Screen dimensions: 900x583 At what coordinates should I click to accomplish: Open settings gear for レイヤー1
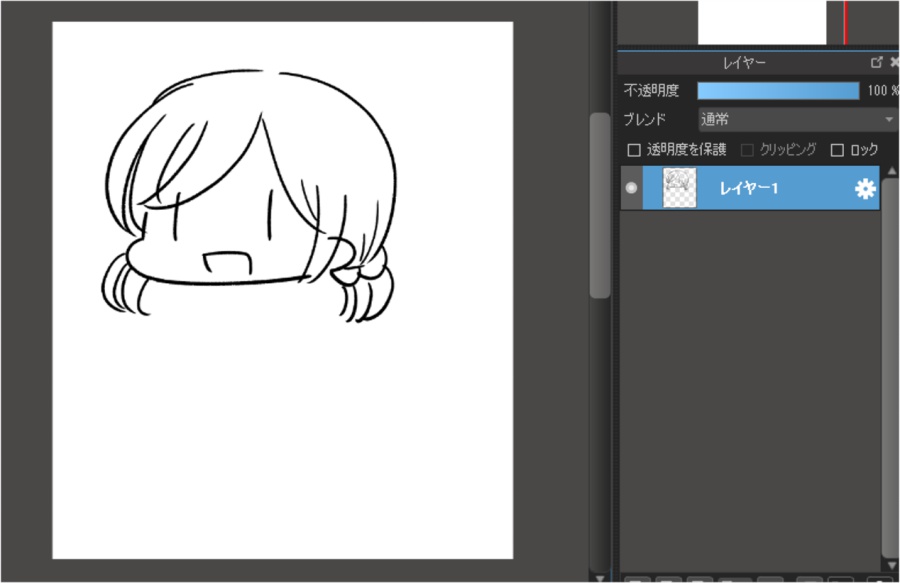(x=865, y=189)
